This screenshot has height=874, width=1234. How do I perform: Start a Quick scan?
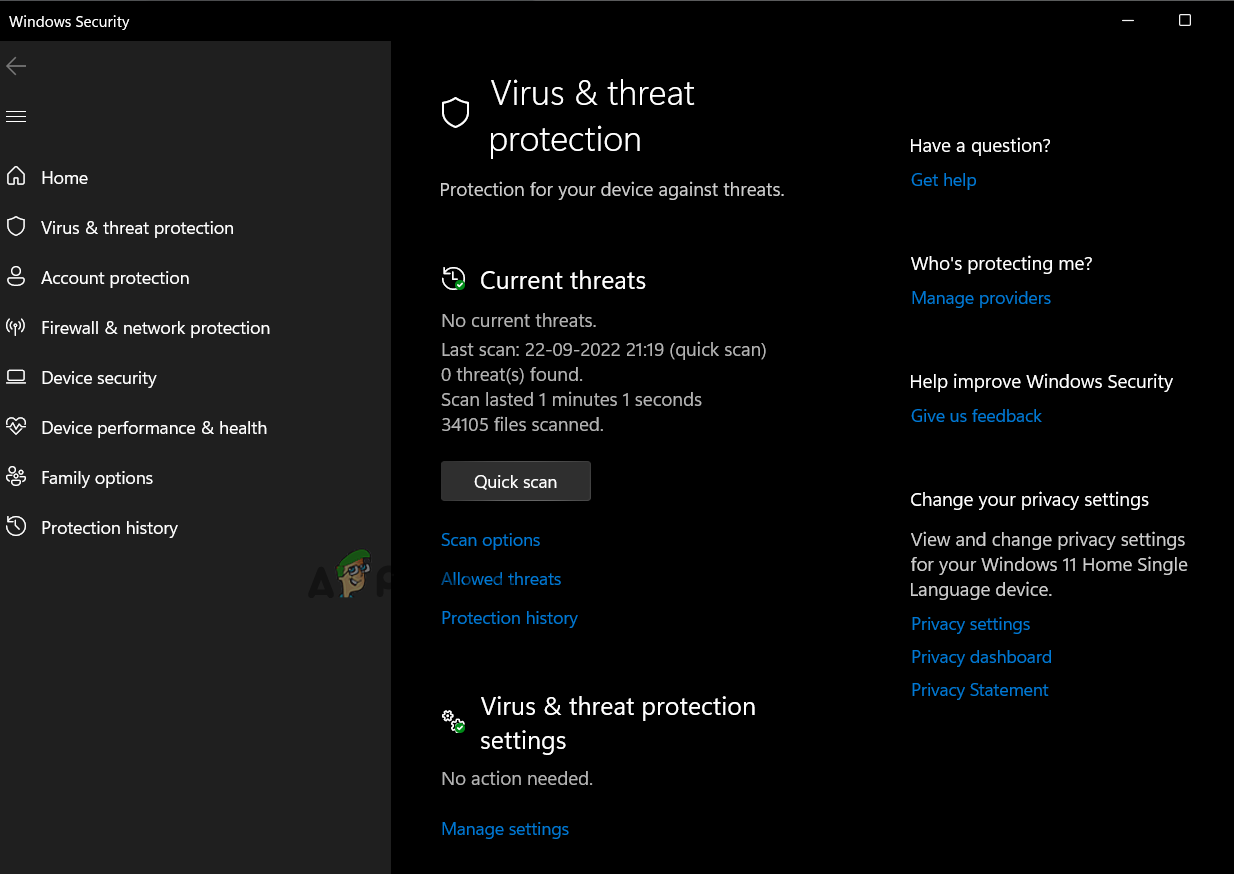(515, 481)
